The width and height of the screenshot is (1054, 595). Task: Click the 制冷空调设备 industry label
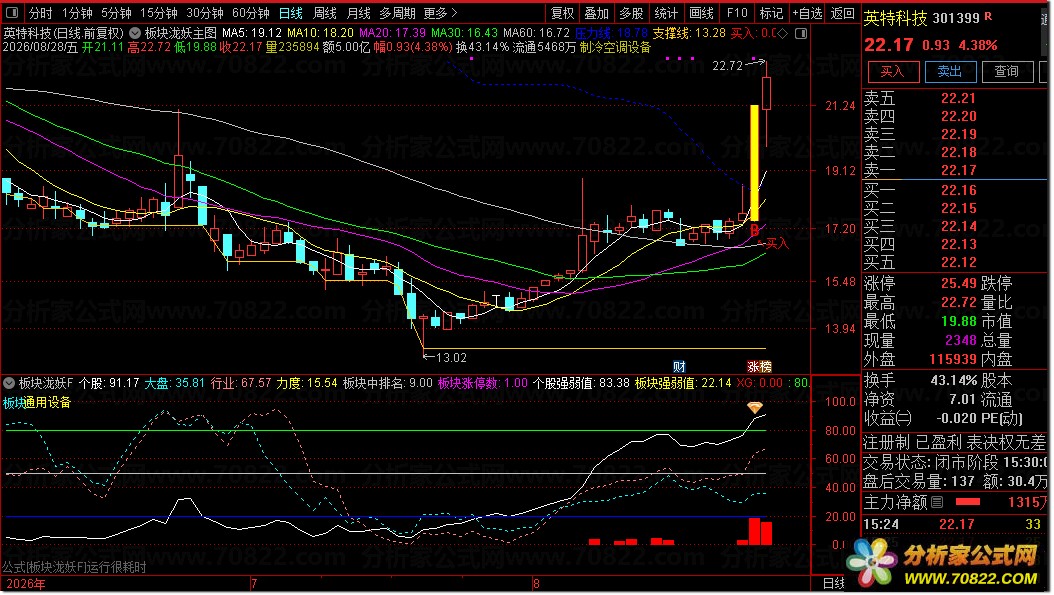[616, 48]
